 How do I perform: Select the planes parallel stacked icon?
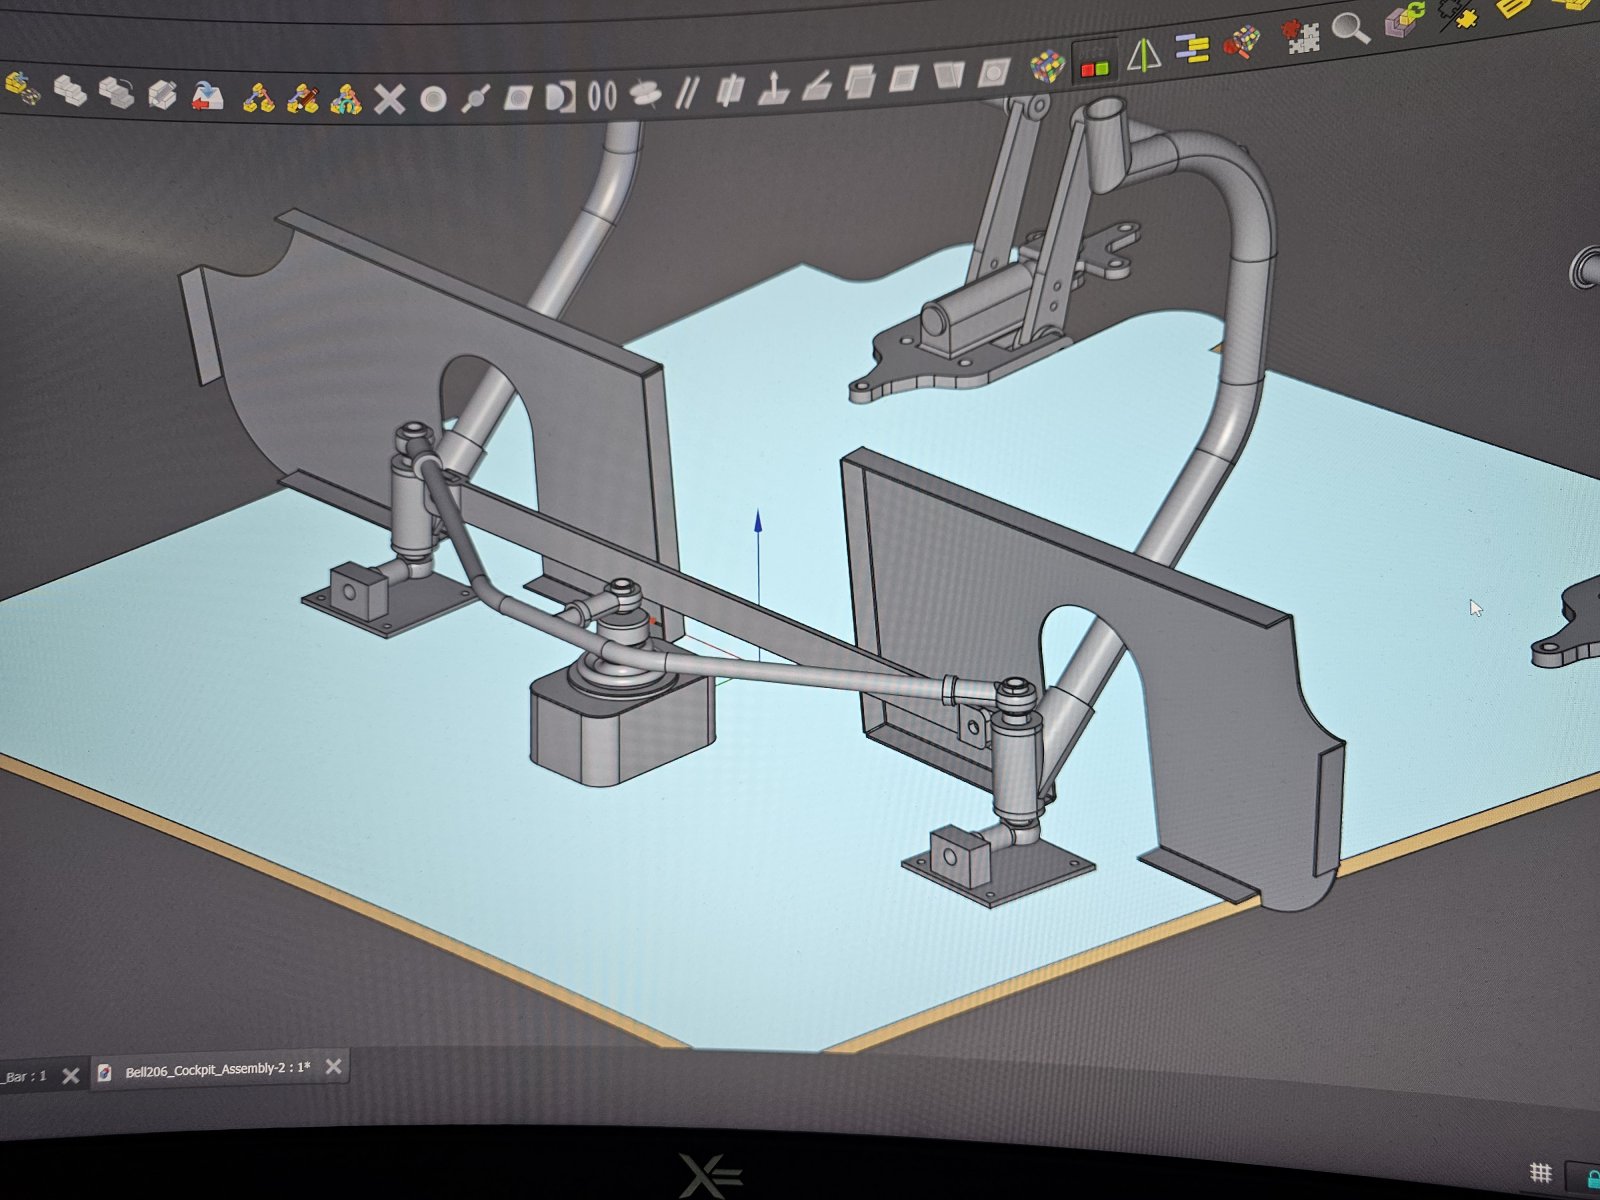[860, 82]
